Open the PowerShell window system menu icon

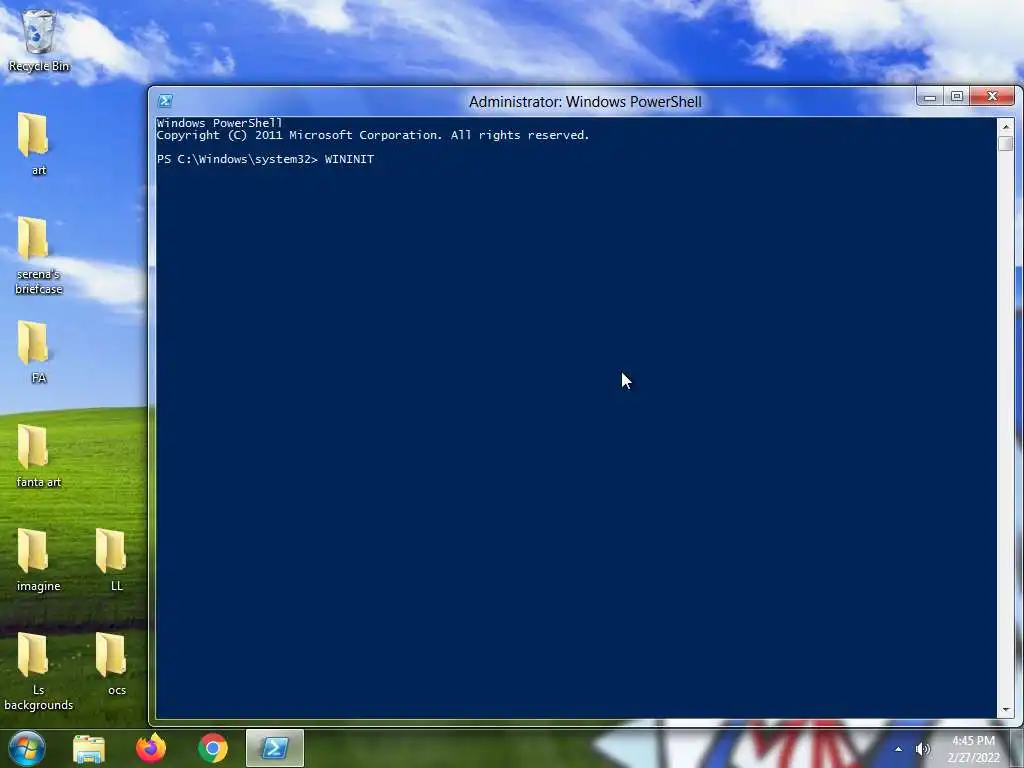pyautogui.click(x=165, y=101)
